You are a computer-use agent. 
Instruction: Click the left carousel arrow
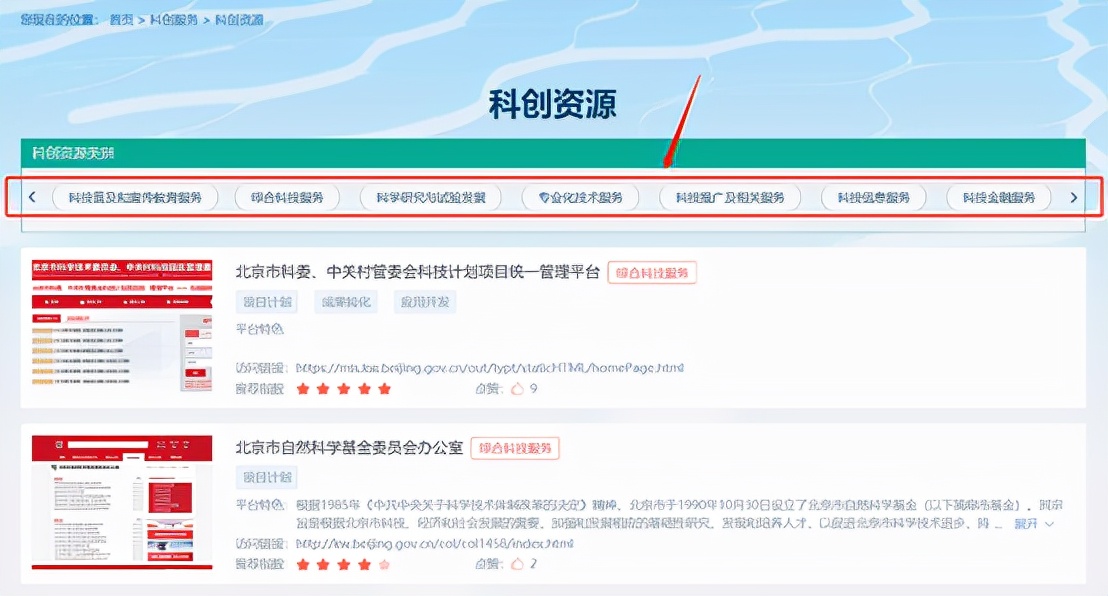point(33,197)
